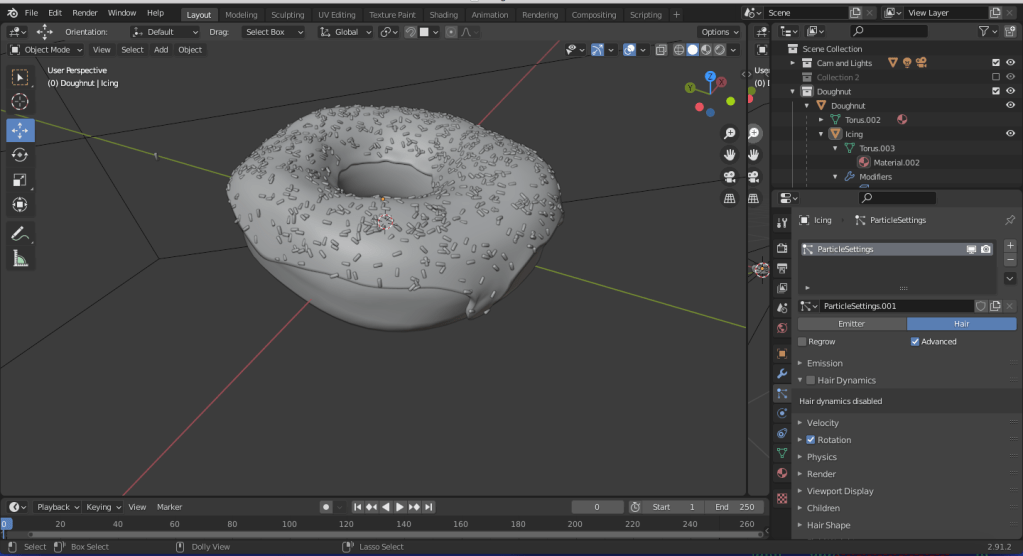Expand the Velocity panel
This screenshot has width=1023, height=556.
click(x=823, y=423)
